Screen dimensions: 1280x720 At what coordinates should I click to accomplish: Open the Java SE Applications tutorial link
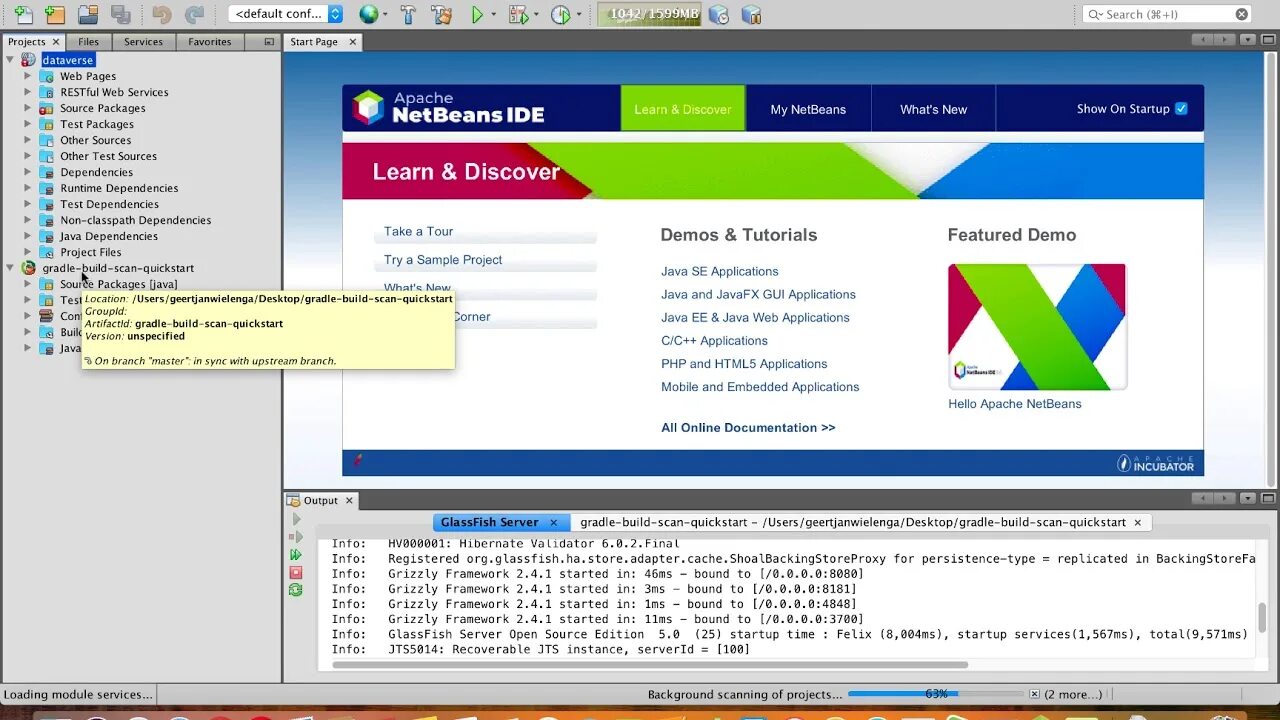719,271
